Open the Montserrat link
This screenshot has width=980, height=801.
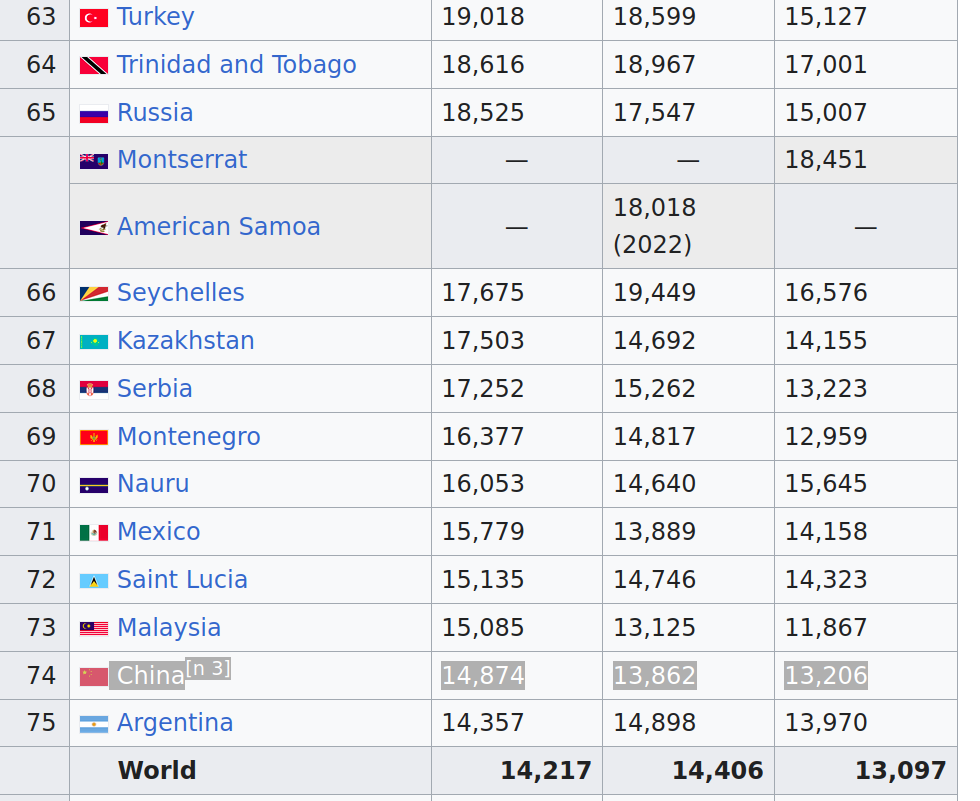(182, 160)
